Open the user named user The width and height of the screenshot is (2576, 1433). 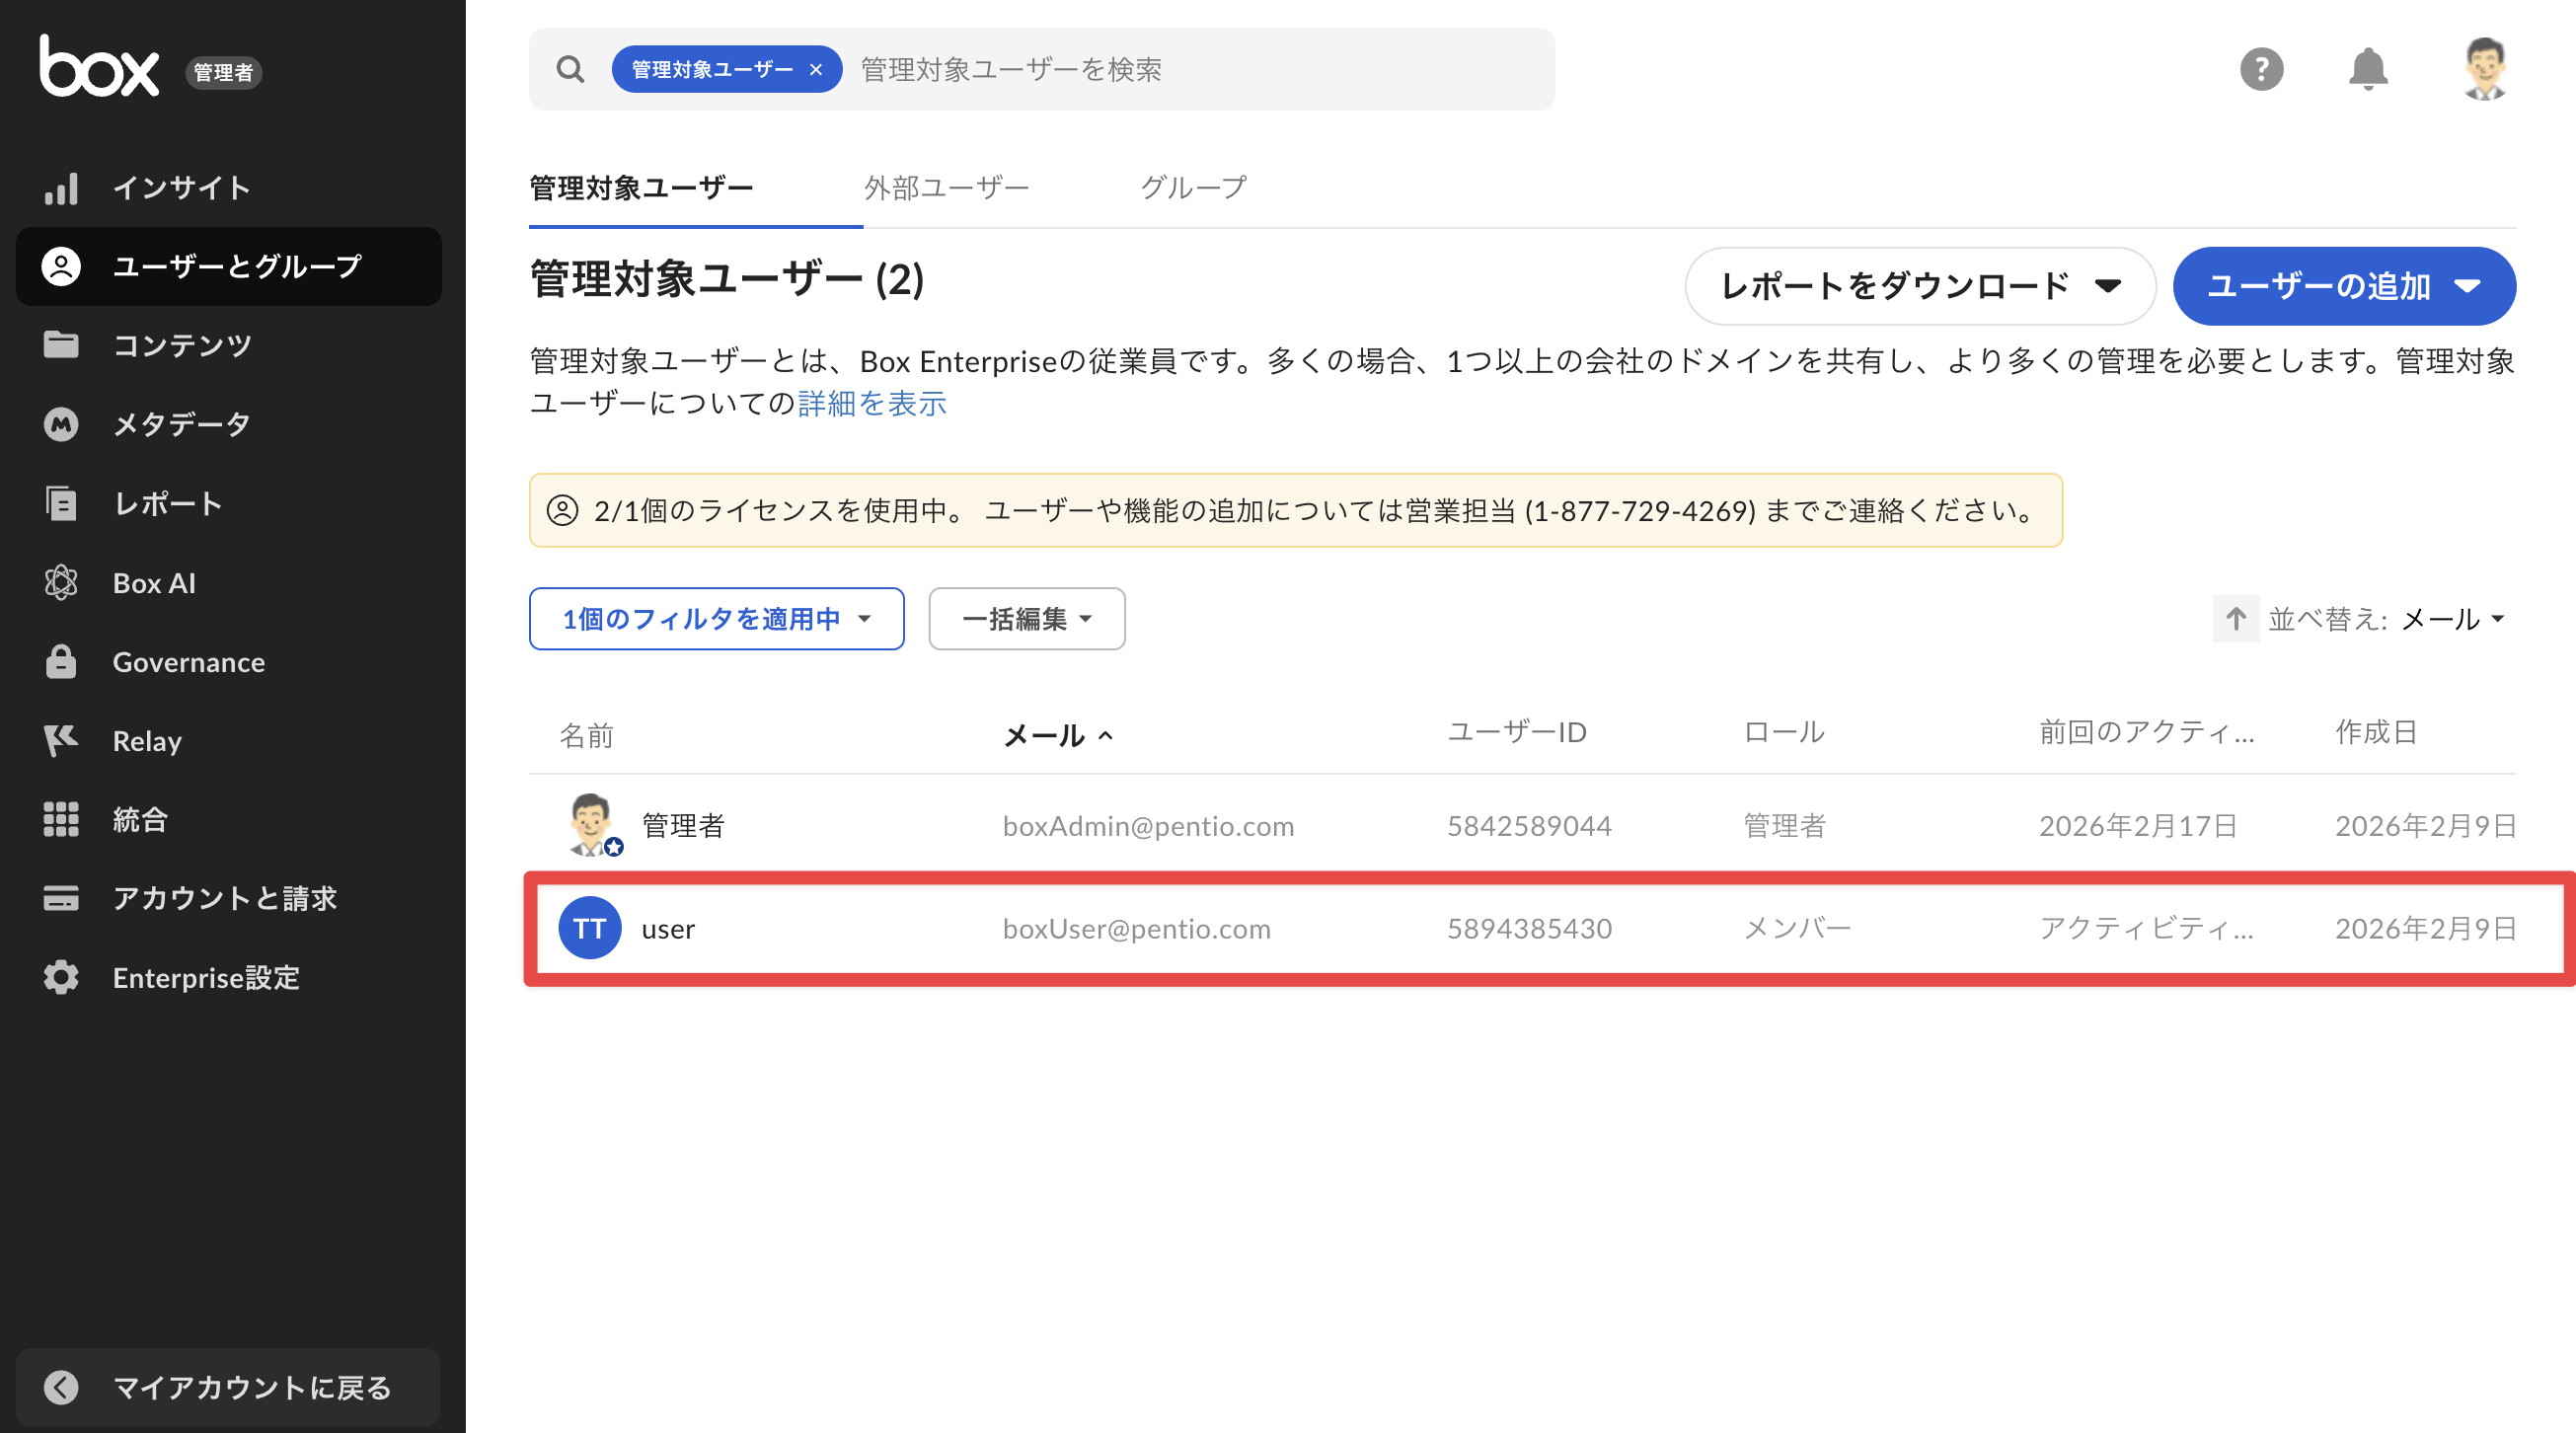[668, 929]
